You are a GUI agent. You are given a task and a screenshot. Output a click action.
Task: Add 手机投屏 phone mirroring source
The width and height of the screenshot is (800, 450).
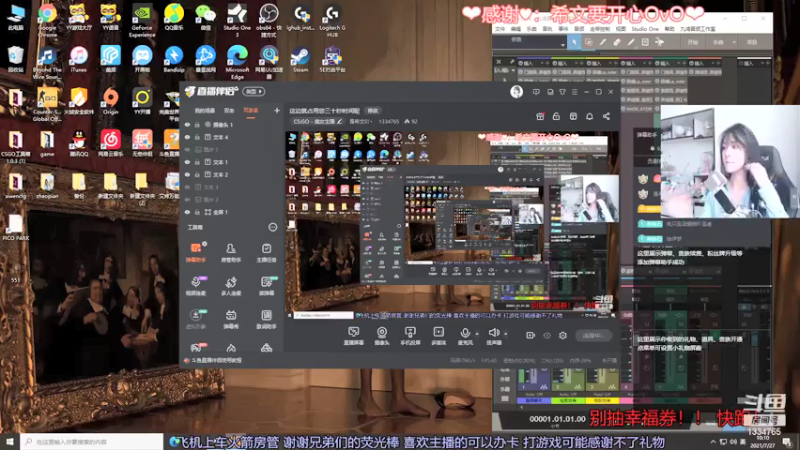pyautogui.click(x=410, y=336)
